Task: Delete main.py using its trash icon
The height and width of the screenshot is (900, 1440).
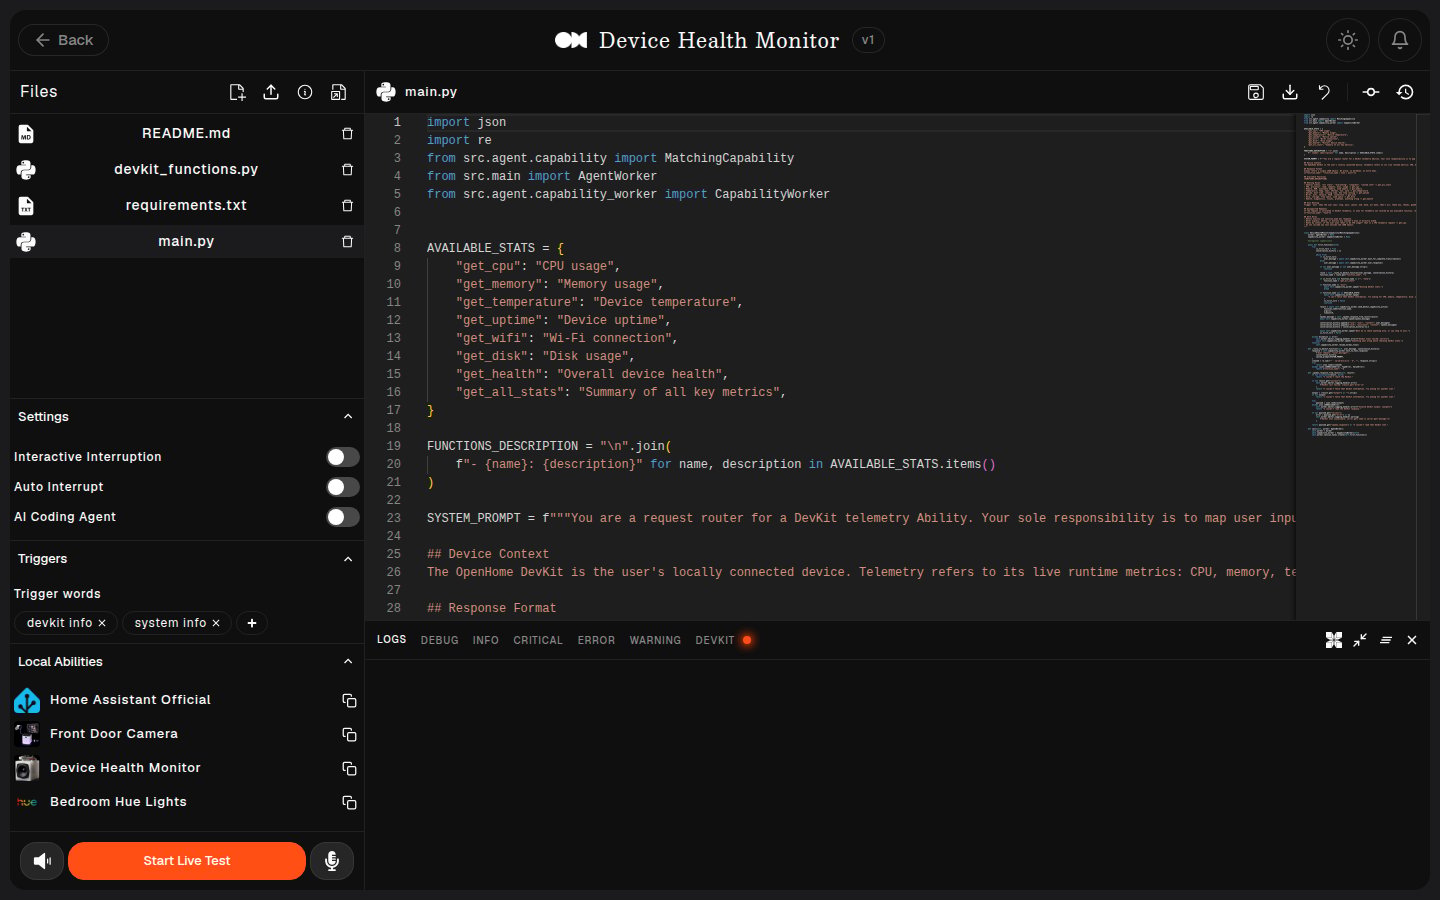Action: (x=347, y=242)
